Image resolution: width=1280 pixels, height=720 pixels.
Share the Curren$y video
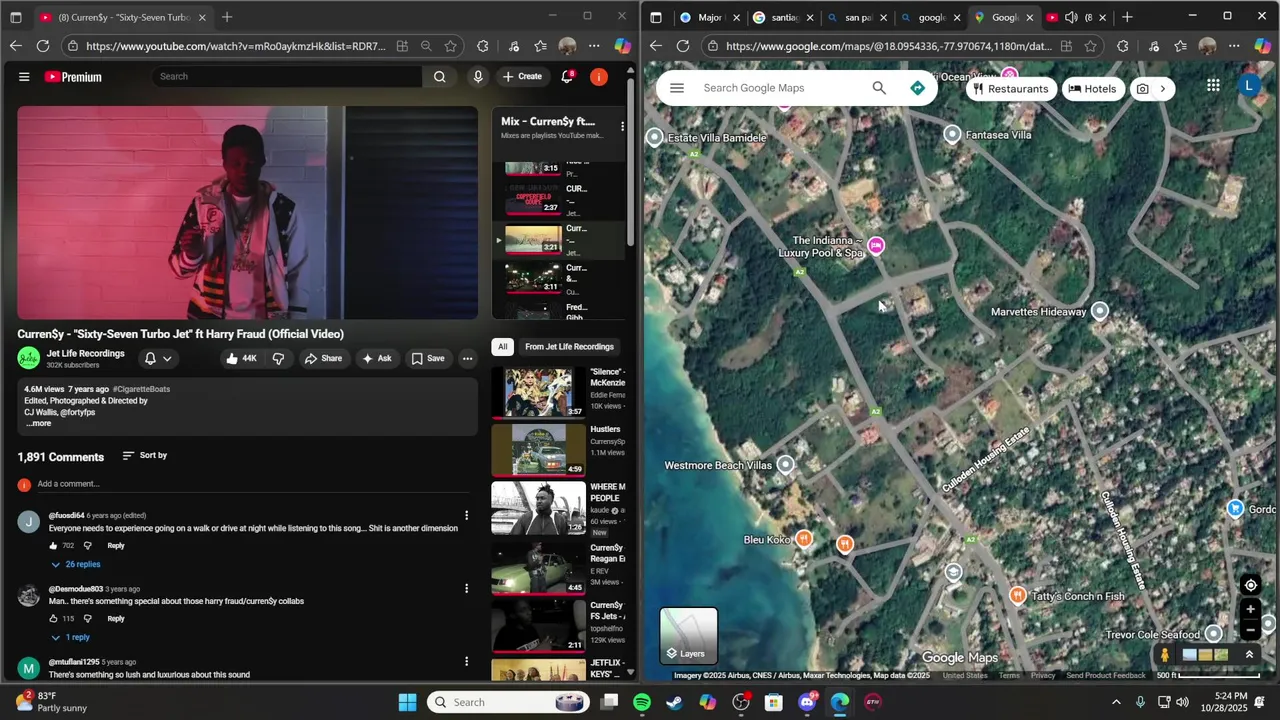click(x=323, y=359)
